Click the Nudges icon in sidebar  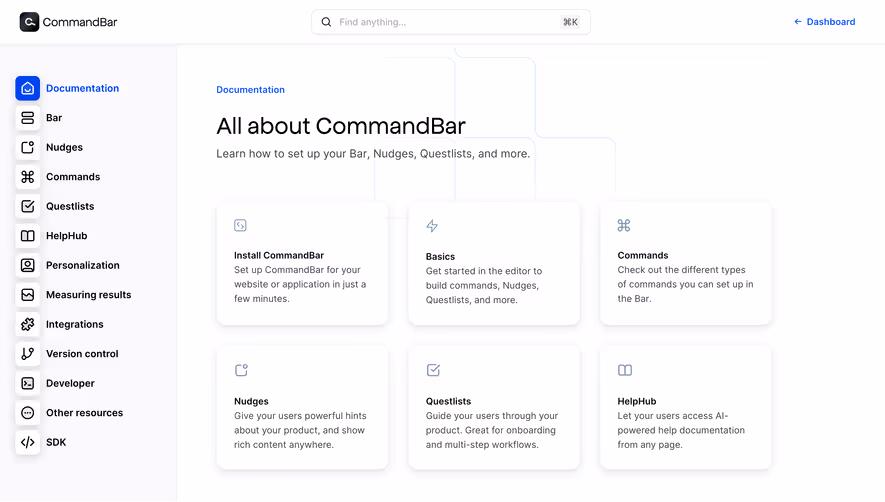[x=28, y=147]
